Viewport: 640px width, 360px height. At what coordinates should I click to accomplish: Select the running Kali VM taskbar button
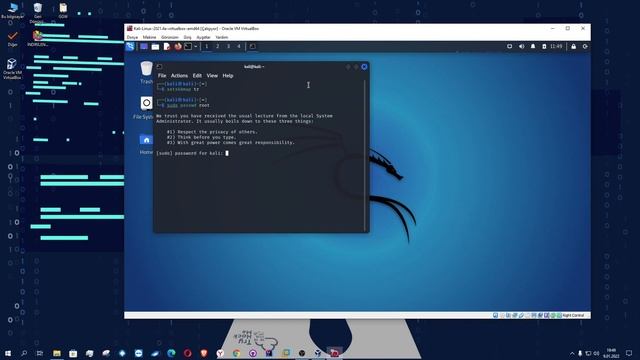point(334,353)
